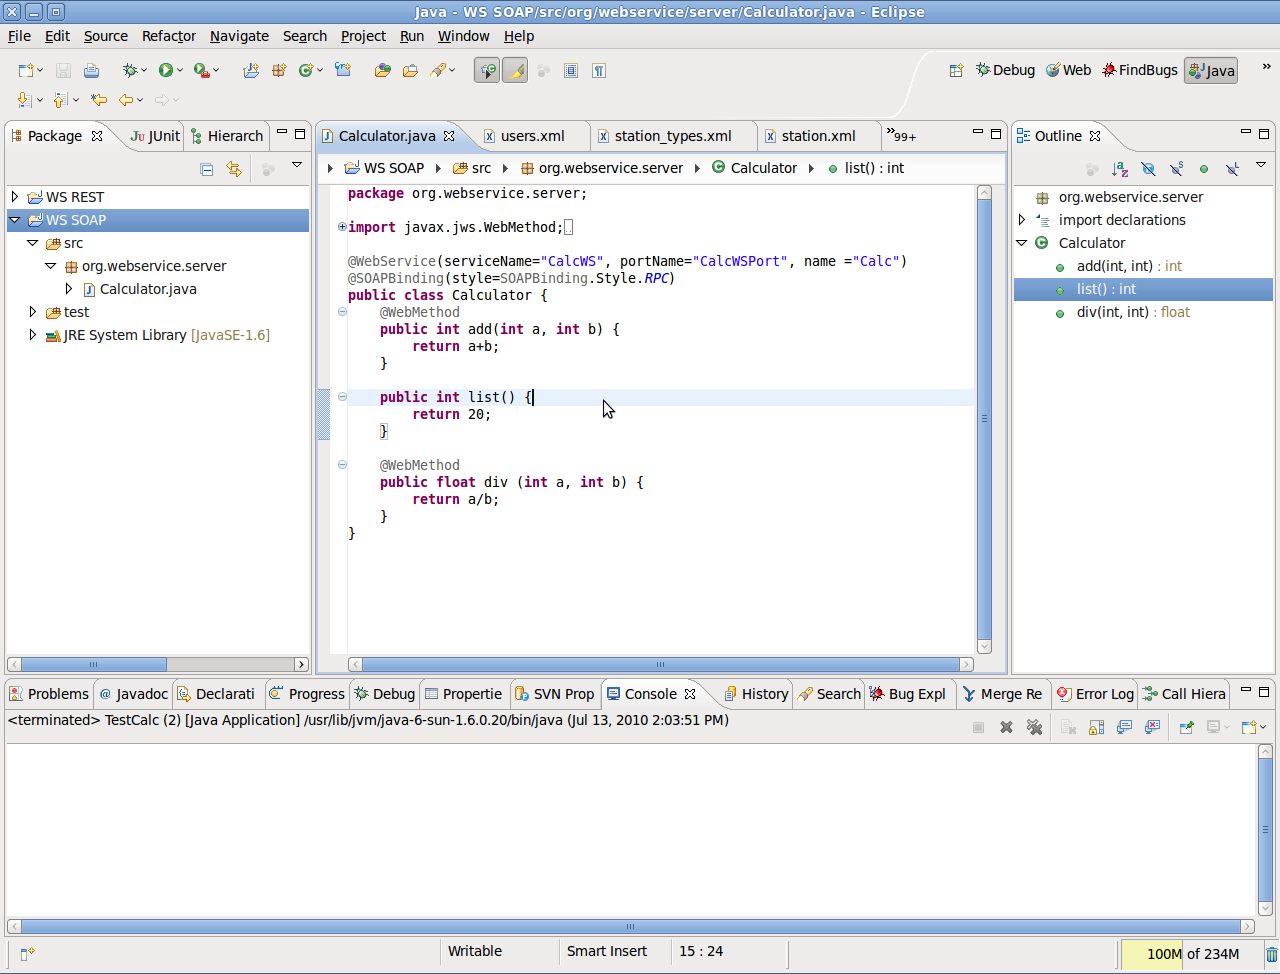
Task: Click the New file wizard icon
Action: coord(26,70)
